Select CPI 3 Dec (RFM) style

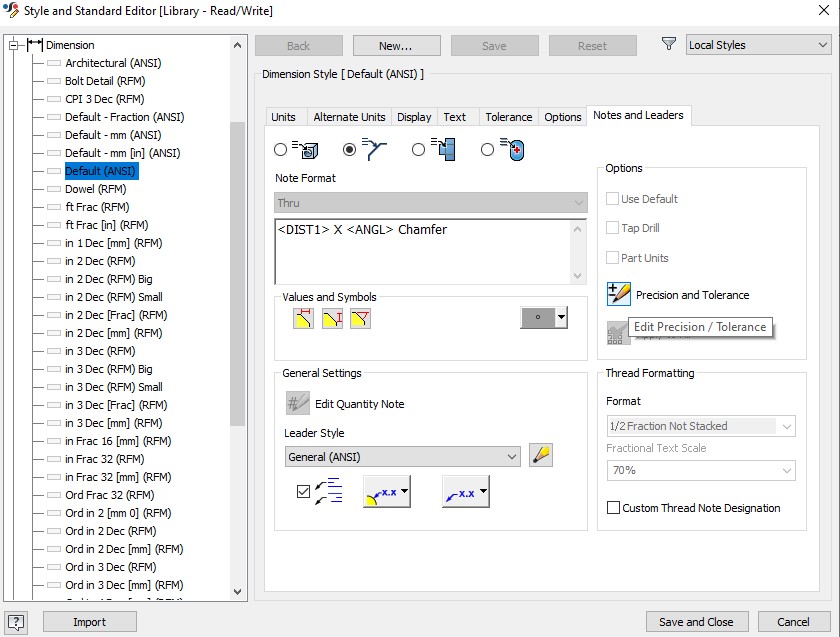(x=104, y=99)
